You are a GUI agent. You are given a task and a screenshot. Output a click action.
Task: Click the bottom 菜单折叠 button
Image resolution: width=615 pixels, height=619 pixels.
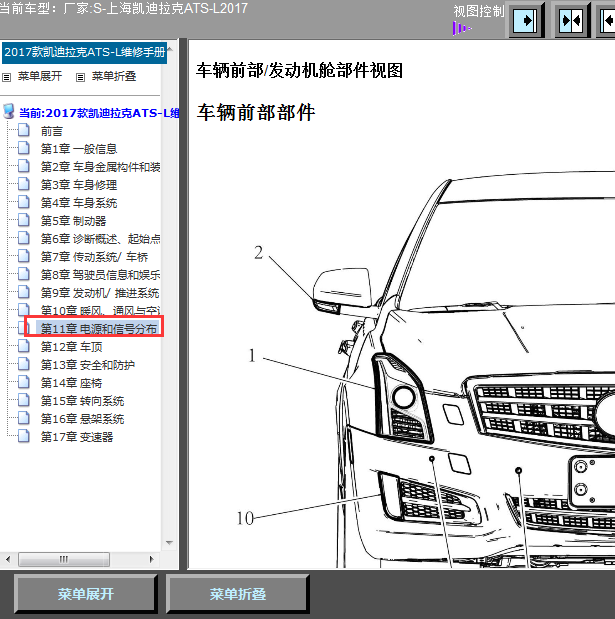pyautogui.click(x=238, y=594)
